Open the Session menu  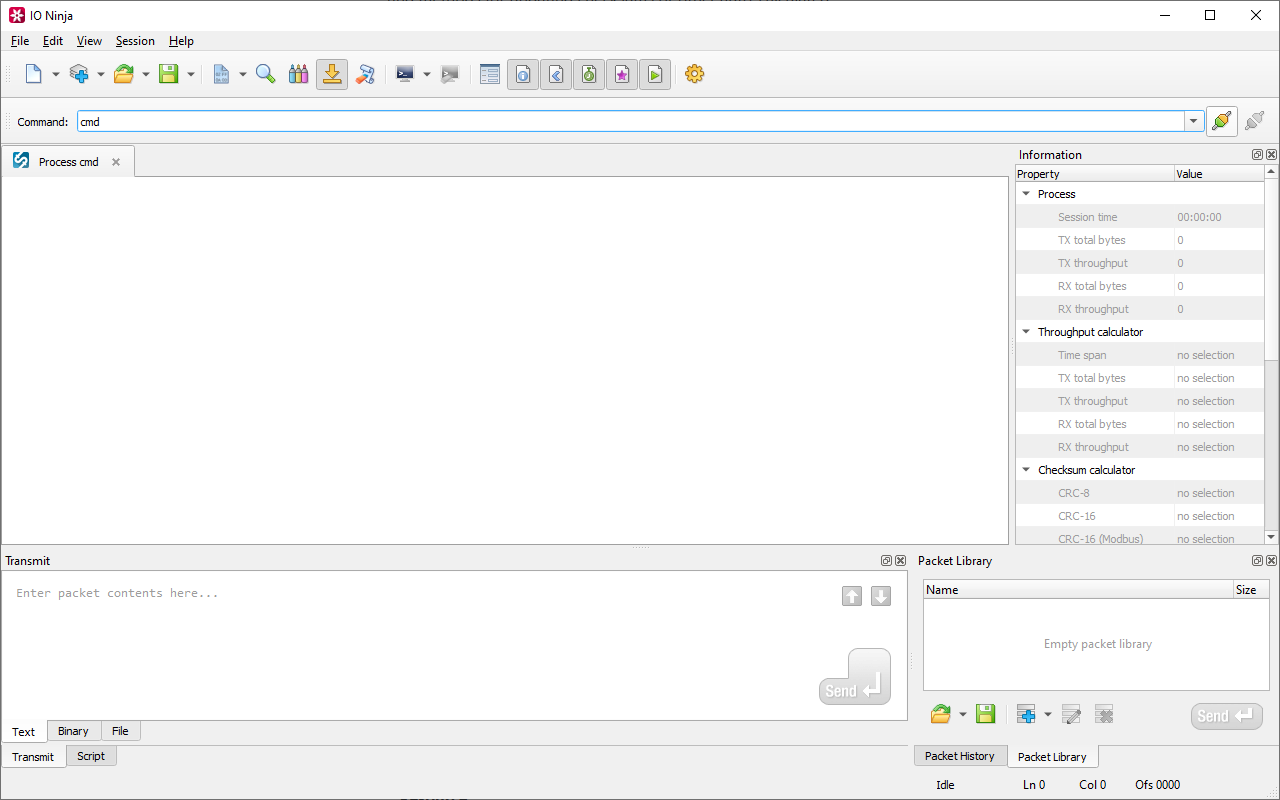135,41
